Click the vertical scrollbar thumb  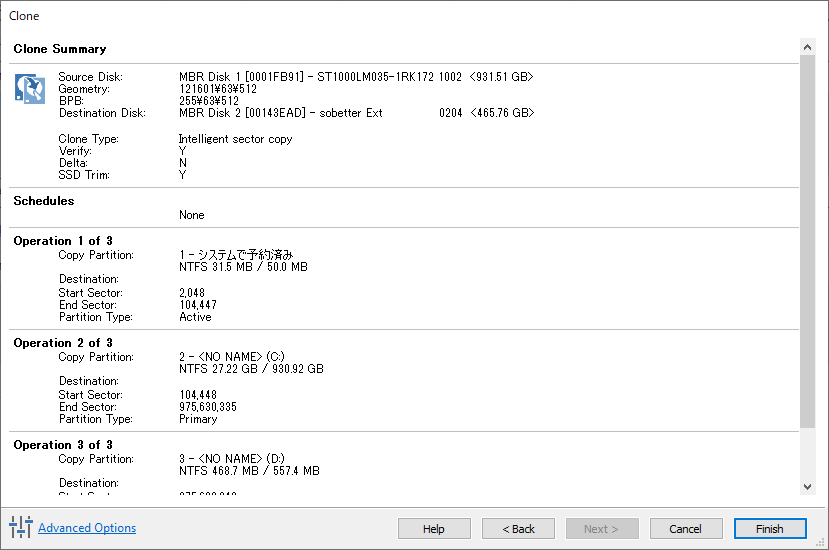pyautogui.click(x=808, y=240)
